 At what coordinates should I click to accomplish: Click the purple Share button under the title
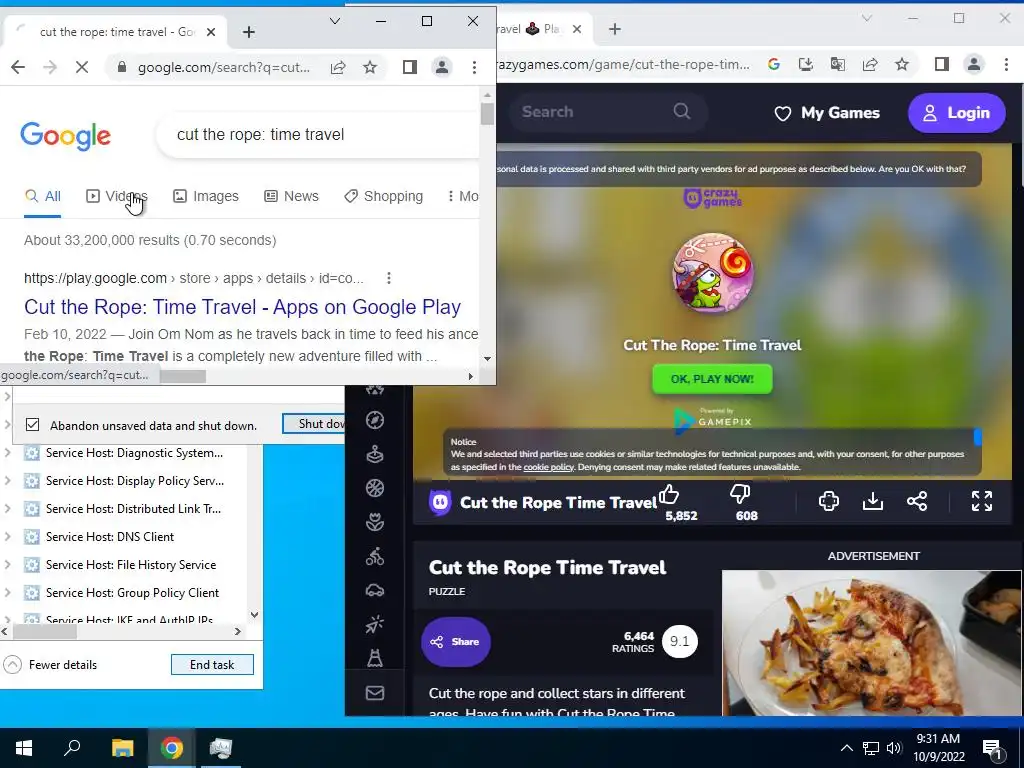(x=455, y=641)
